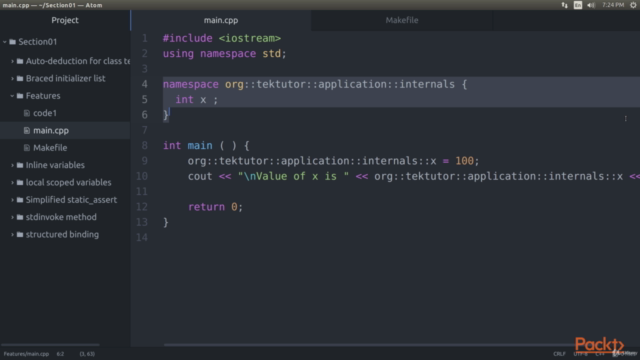This screenshot has height=360, width=640.
Task: Collapse the Features folder
Action: click(x=12, y=96)
